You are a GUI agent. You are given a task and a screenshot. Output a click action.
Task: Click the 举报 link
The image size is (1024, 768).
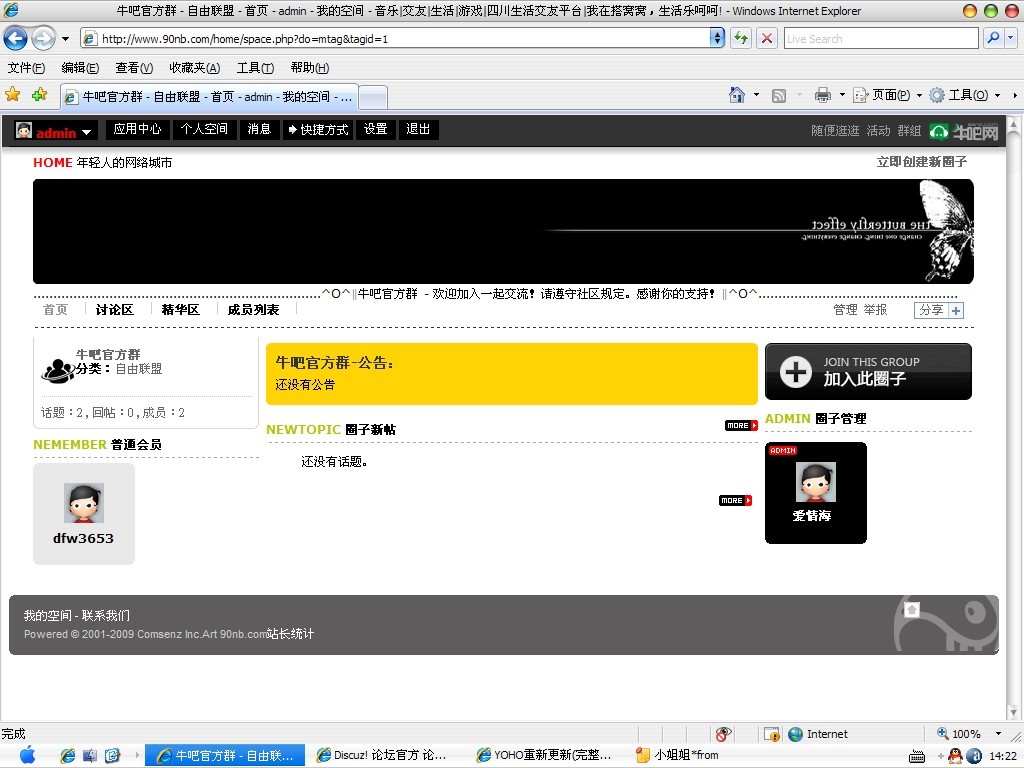pyautogui.click(x=875, y=310)
